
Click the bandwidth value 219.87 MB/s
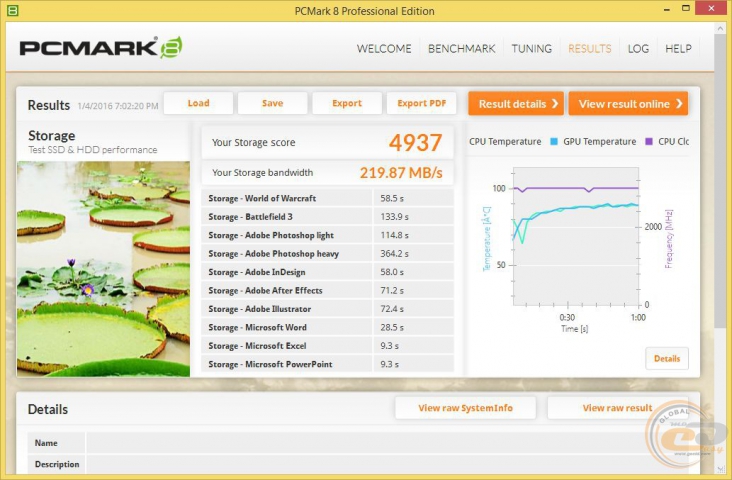click(401, 173)
